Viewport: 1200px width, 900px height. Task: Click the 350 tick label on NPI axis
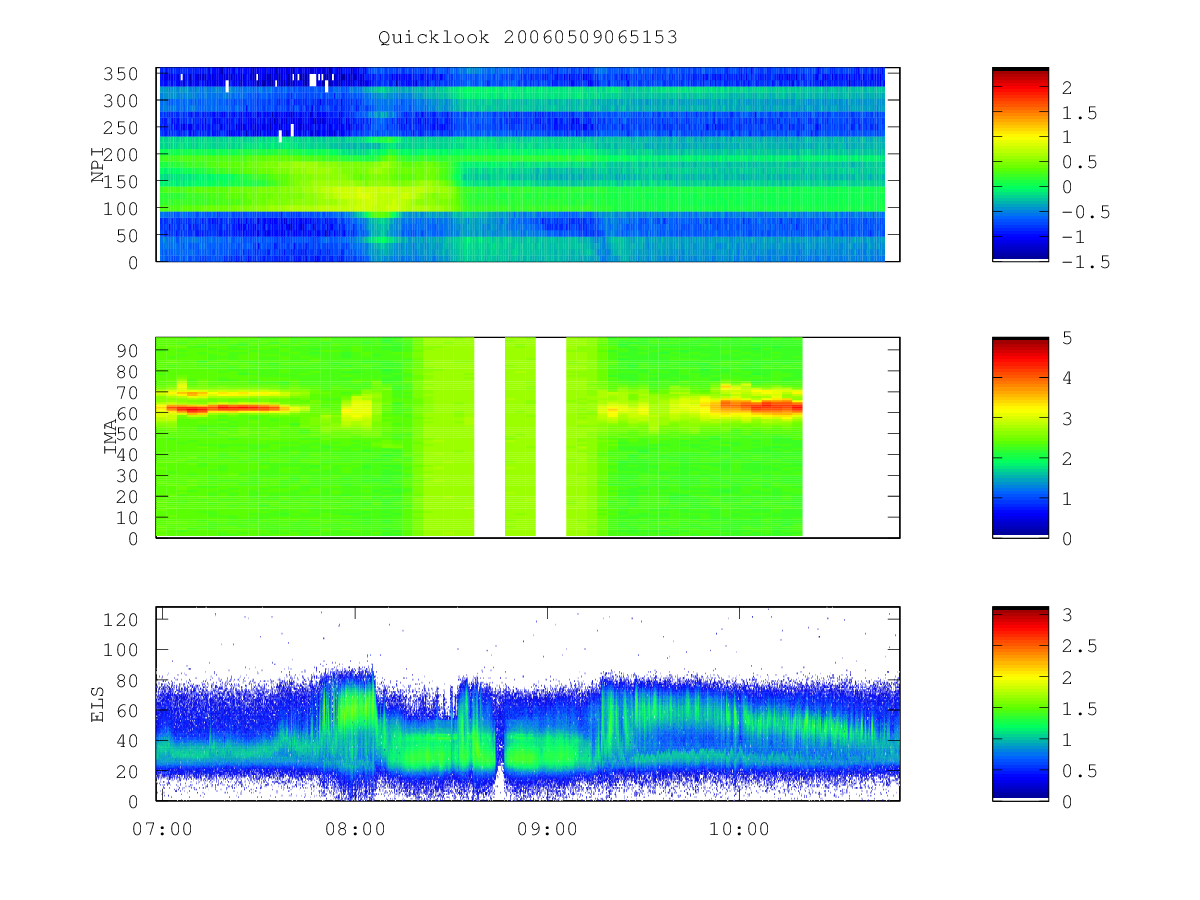(123, 74)
